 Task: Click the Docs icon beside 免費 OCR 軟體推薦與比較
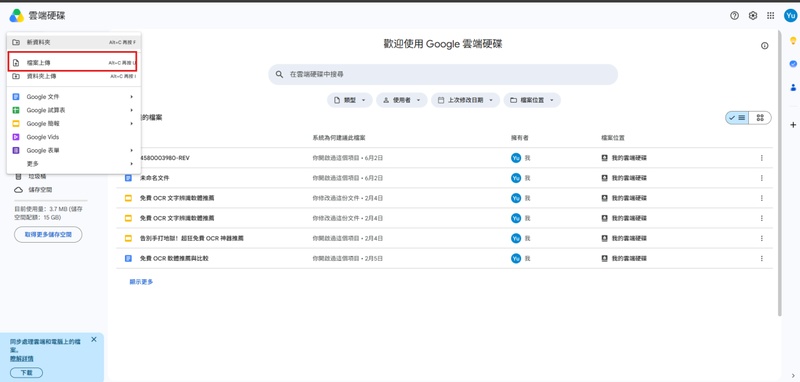click(129, 259)
